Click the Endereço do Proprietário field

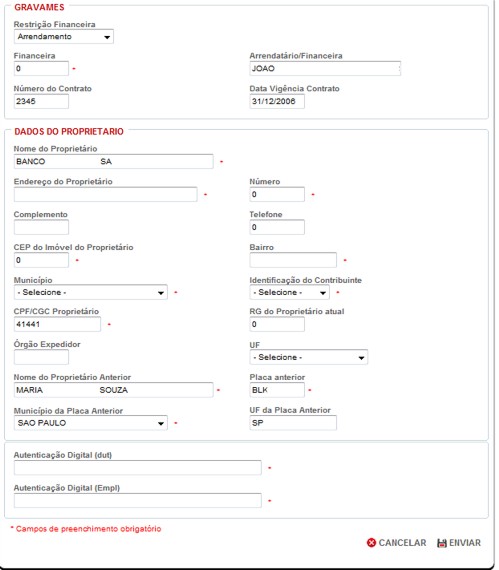point(105,194)
